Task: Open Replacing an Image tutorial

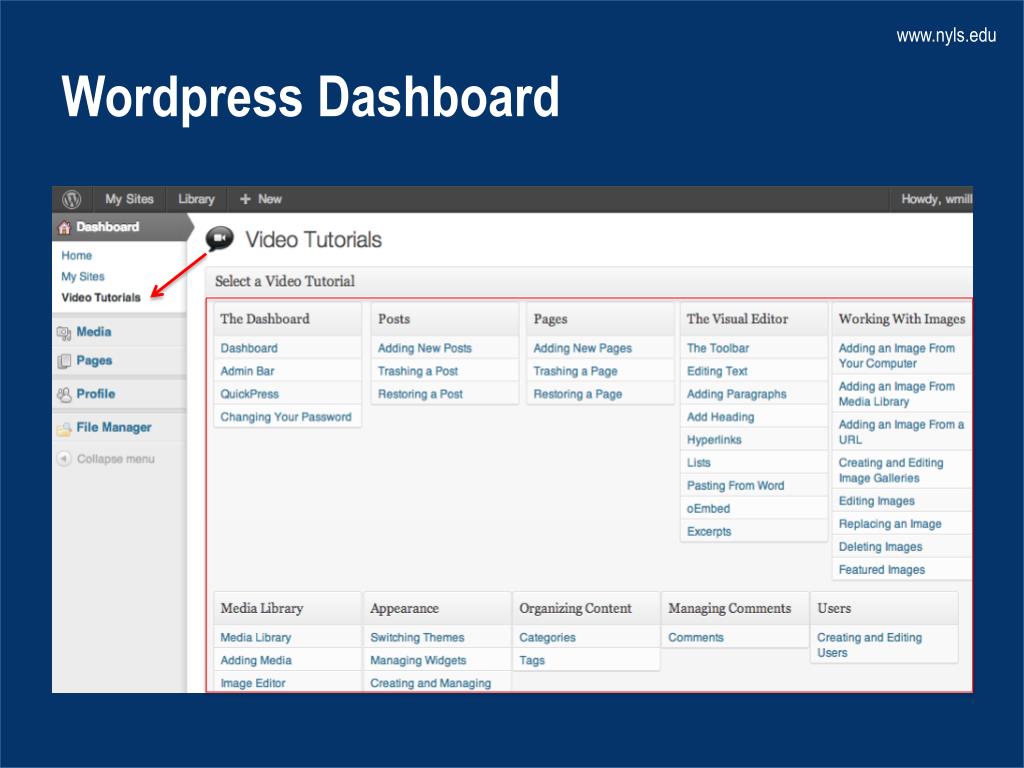Action: [x=889, y=524]
